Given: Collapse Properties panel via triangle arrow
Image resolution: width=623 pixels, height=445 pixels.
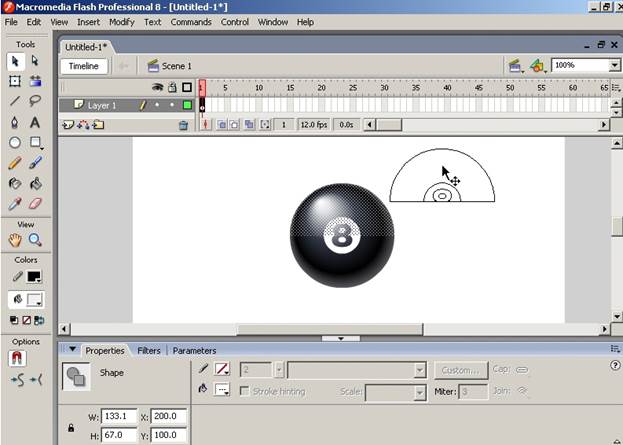Looking at the screenshot, I should [x=72, y=349].
